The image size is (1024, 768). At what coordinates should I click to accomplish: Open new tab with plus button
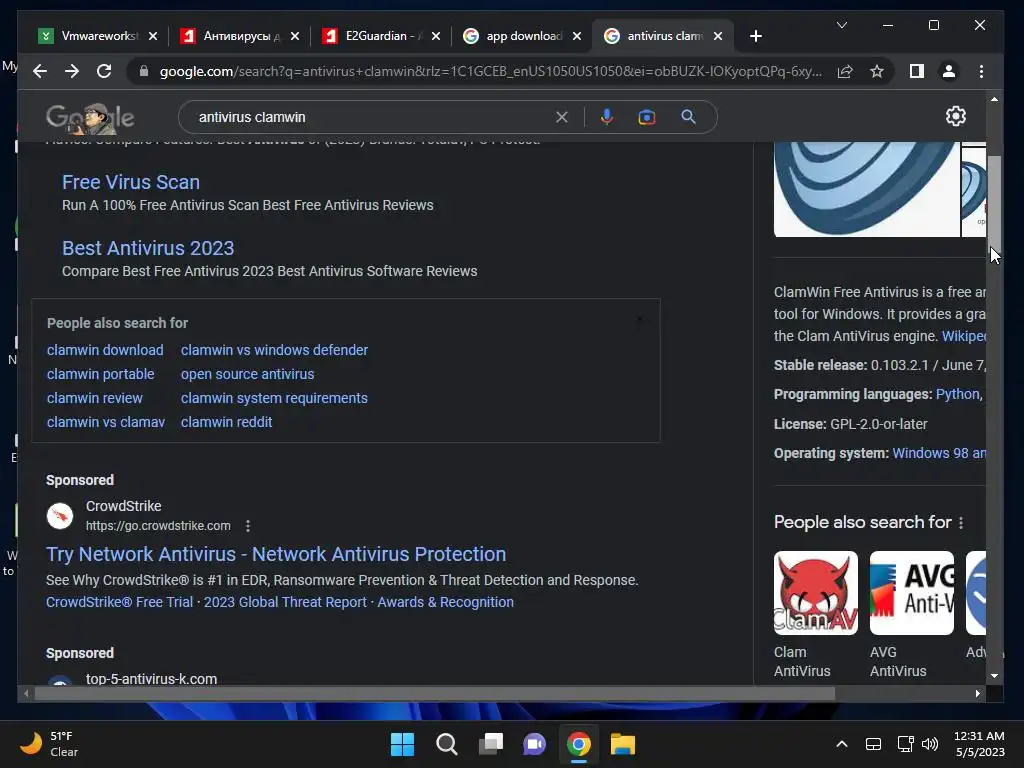[756, 36]
